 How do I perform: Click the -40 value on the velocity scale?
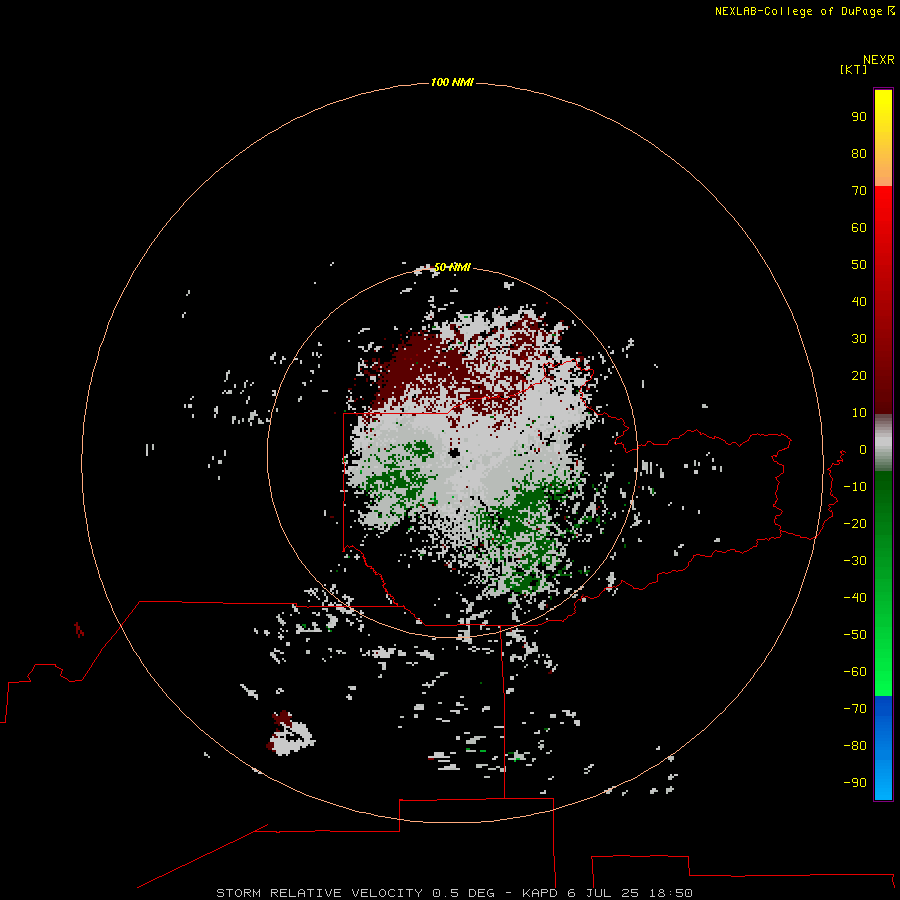tap(855, 598)
